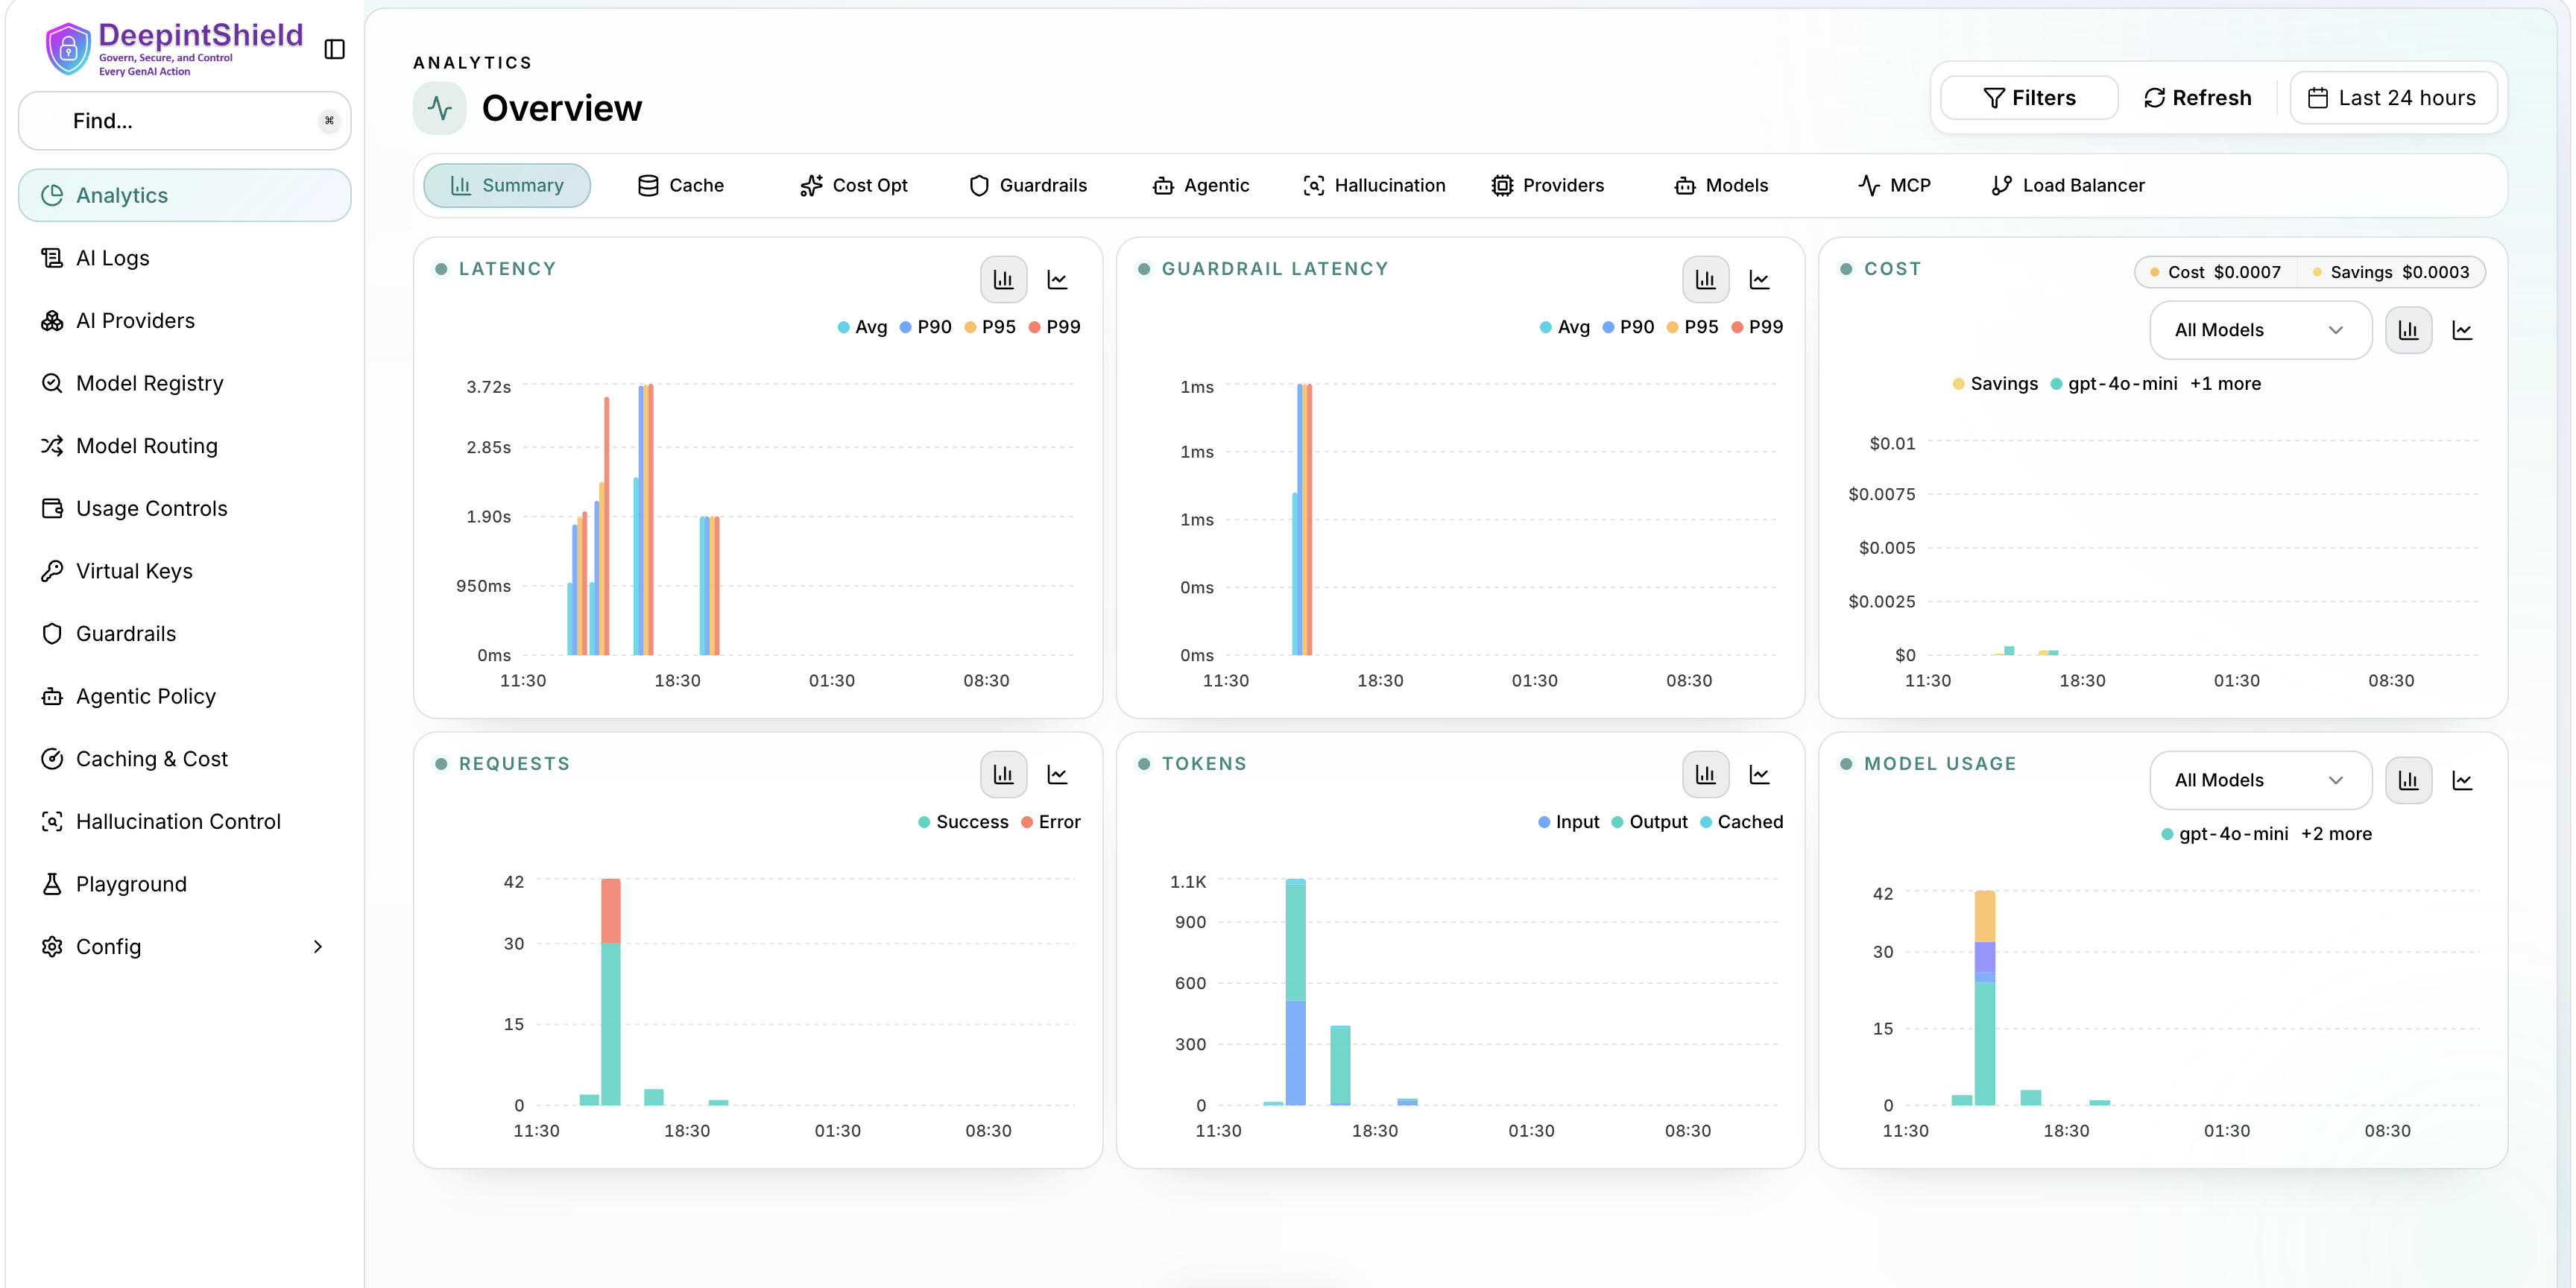Open Hallucination Control page
Screen dimensions: 2576x1288
(185, 822)
